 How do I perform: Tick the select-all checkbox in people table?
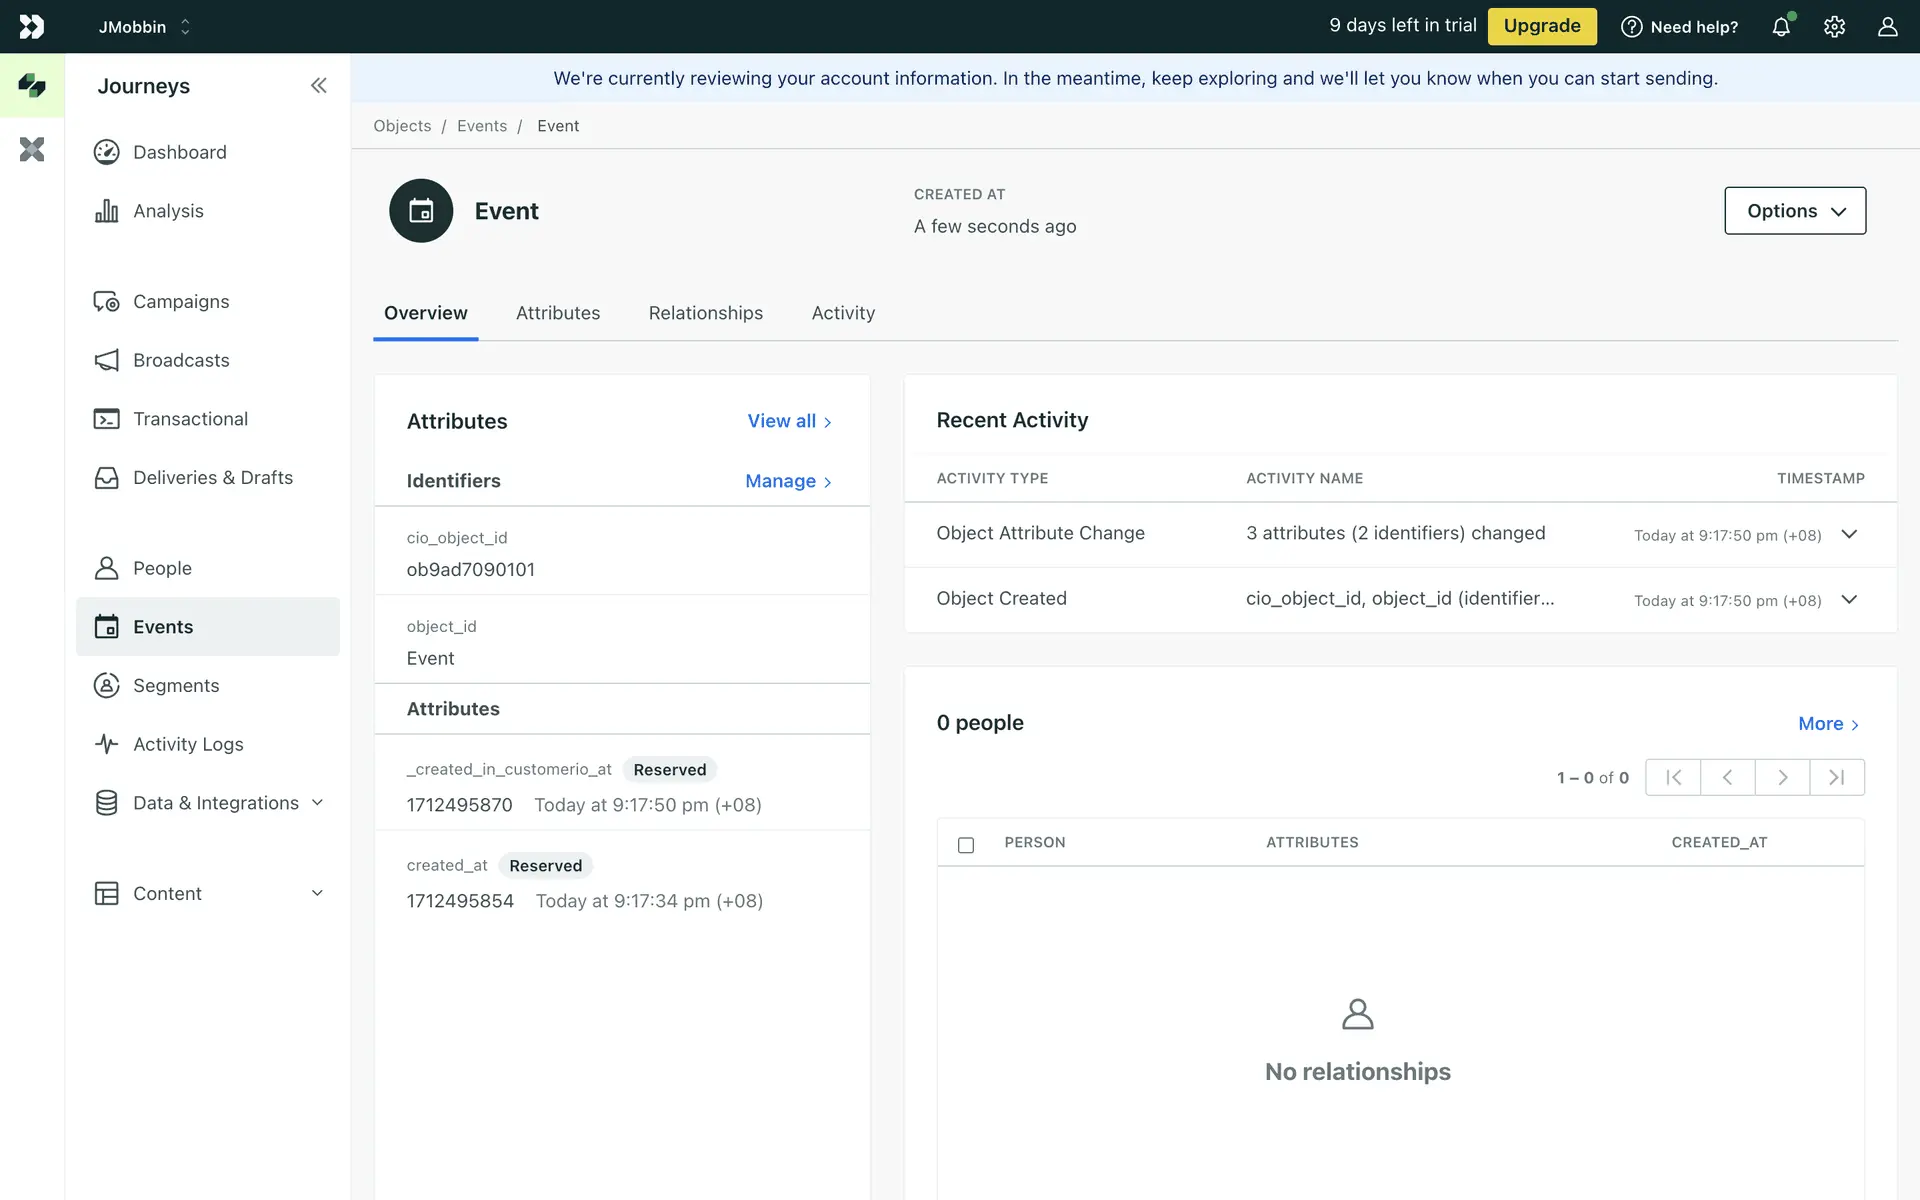(966, 845)
